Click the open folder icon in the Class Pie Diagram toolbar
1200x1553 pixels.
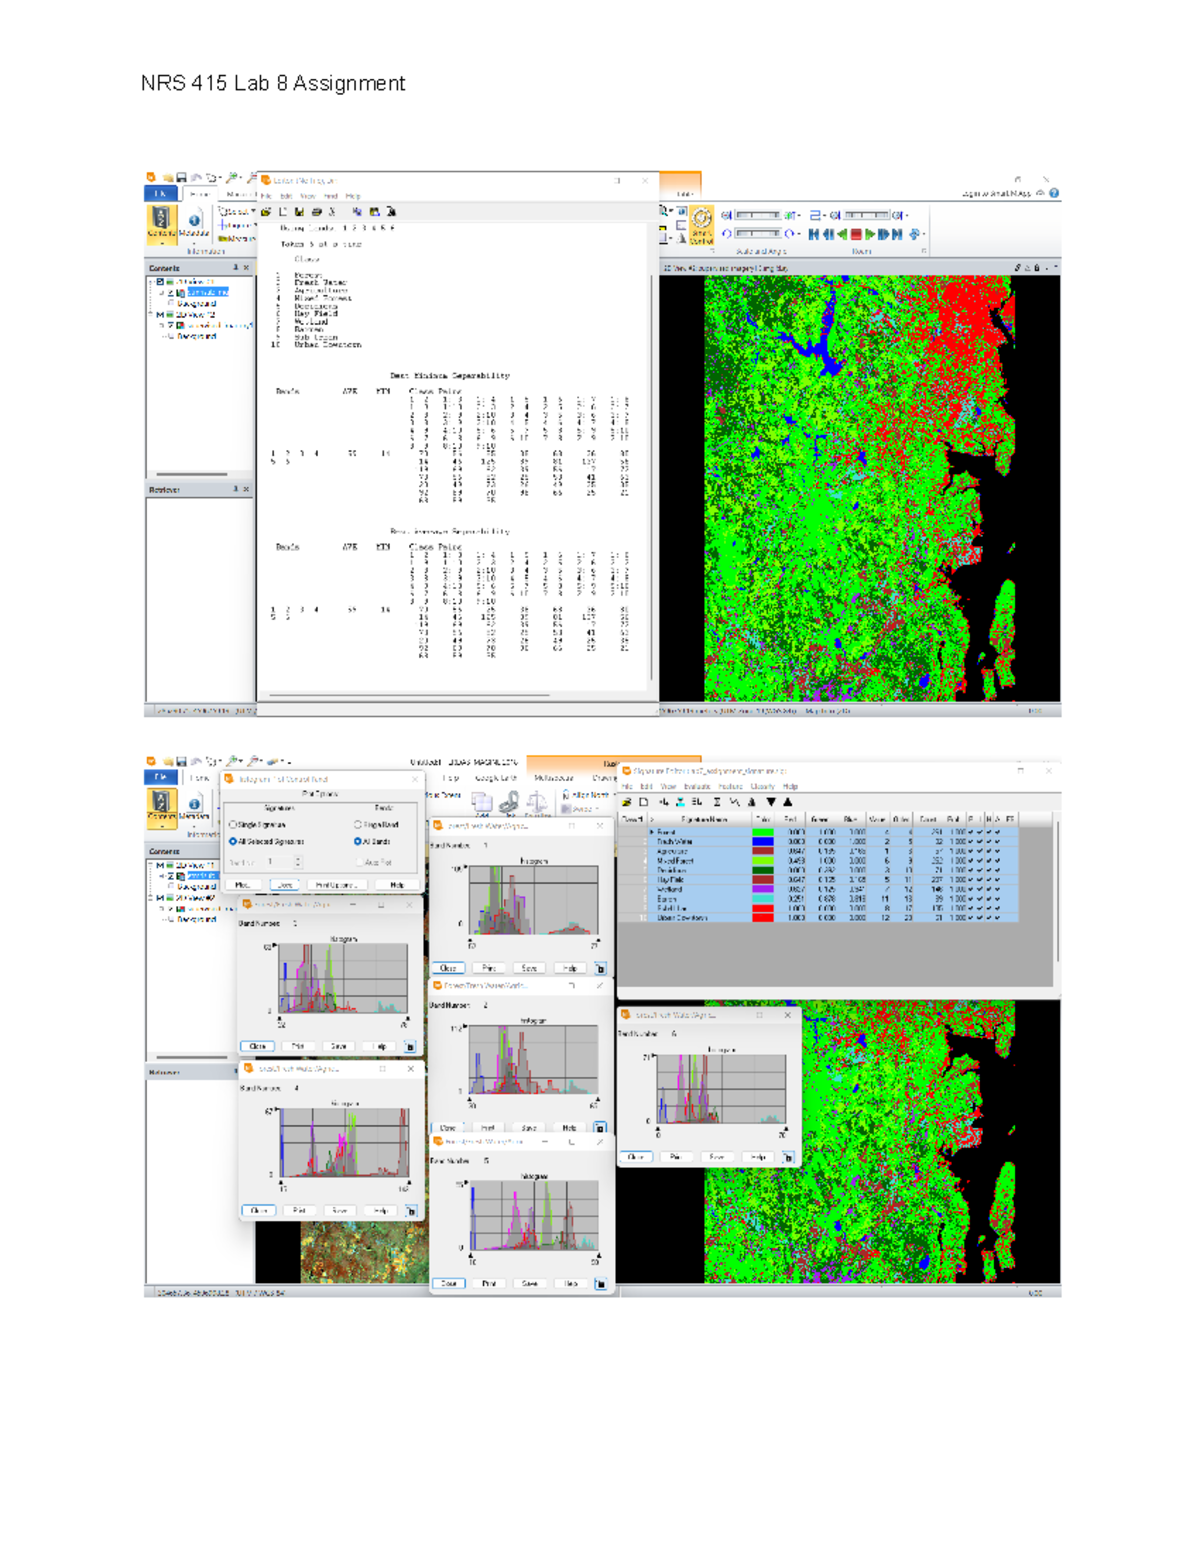pyautogui.click(x=266, y=212)
